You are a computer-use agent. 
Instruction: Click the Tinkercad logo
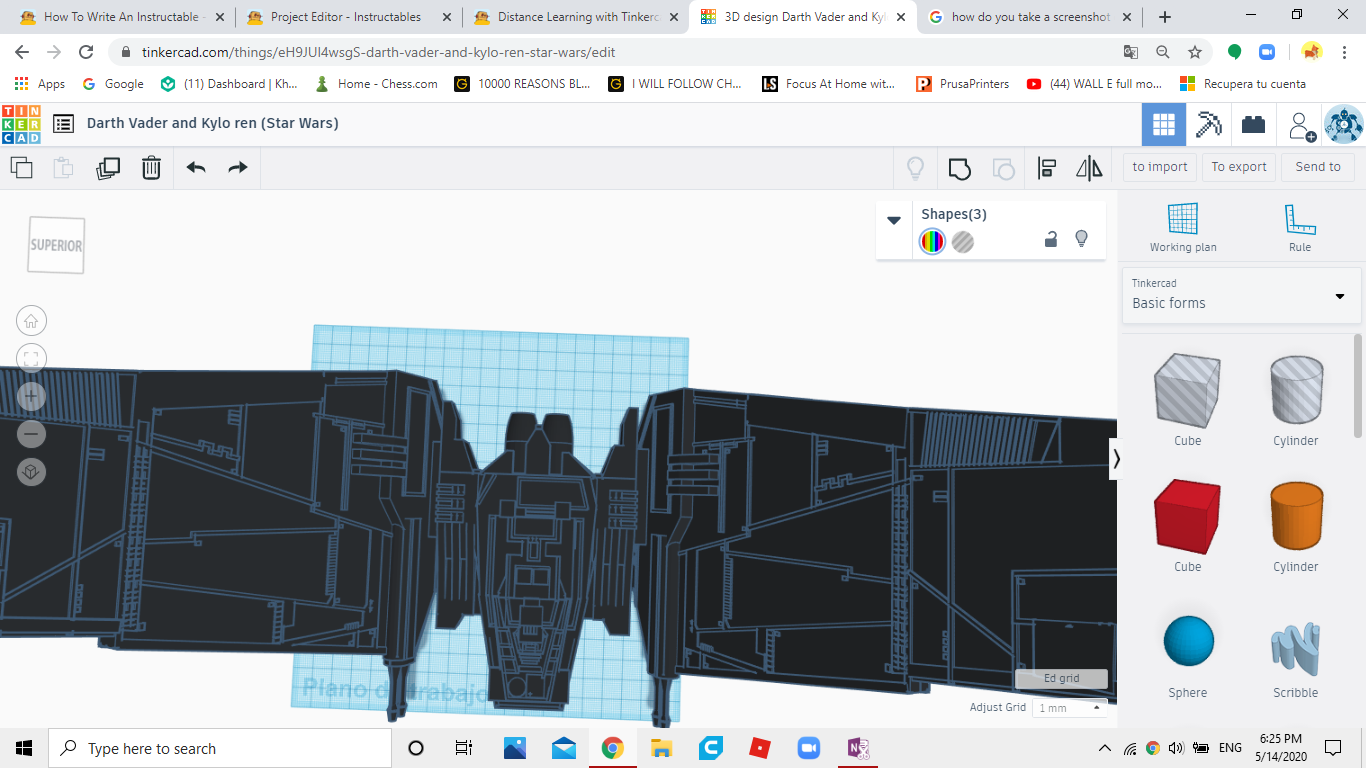[21, 124]
